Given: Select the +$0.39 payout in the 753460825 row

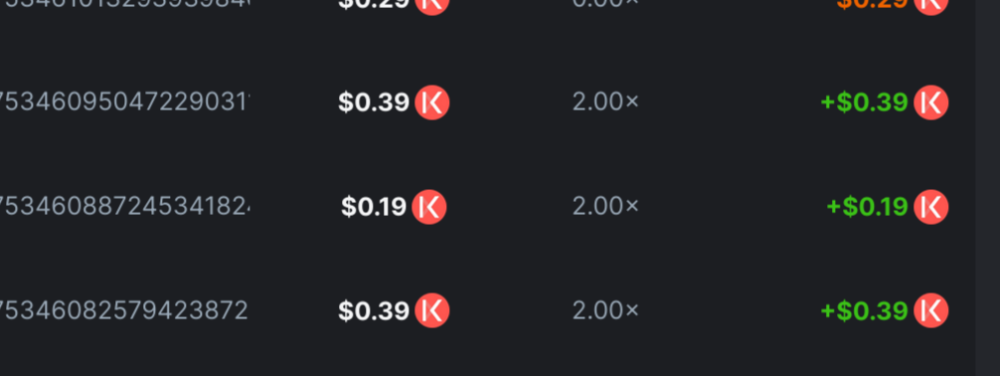Looking at the screenshot, I should [864, 310].
